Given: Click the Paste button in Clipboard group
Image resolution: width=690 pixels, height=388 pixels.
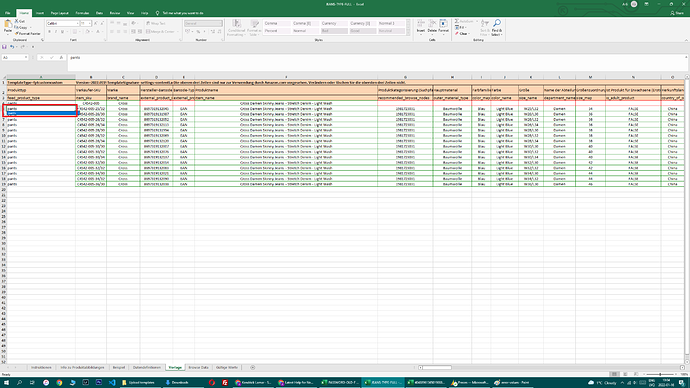Looking at the screenshot, I should (8, 26).
